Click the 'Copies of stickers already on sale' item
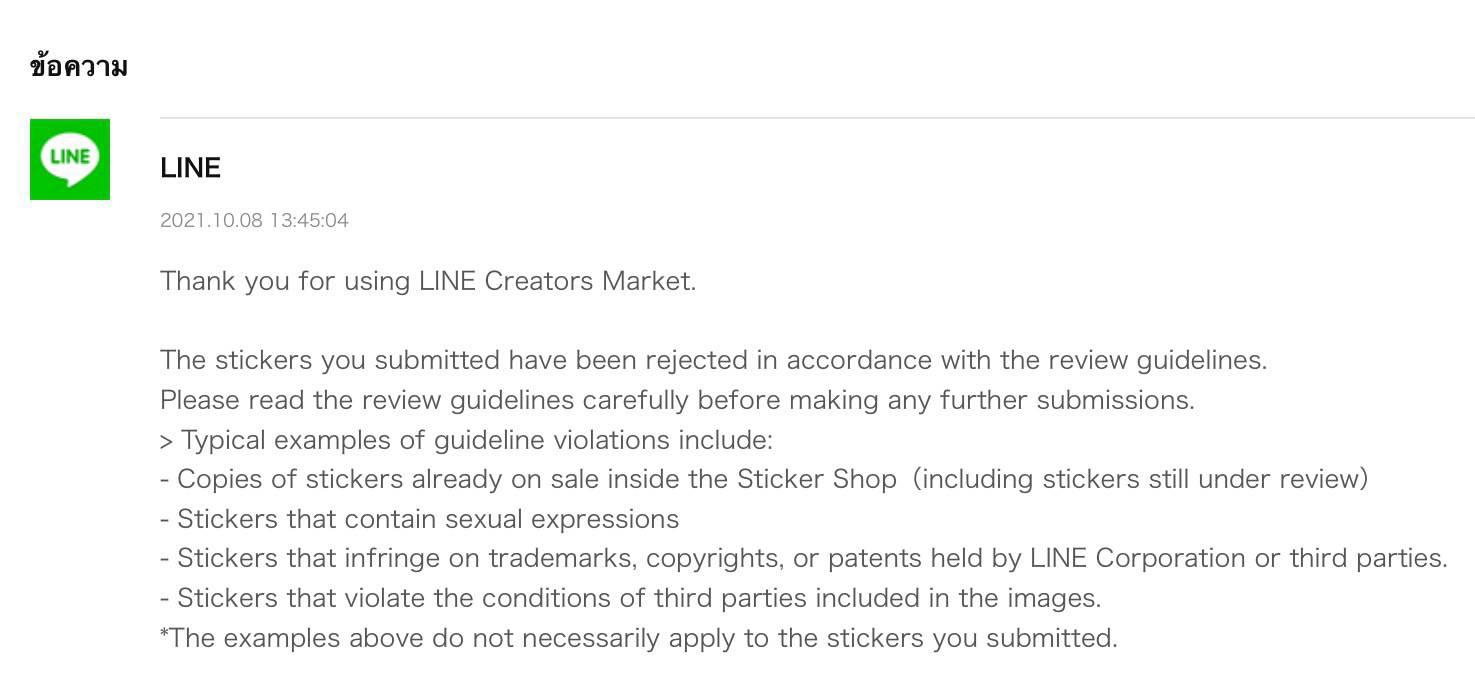The image size is (1475, 687). [x=764, y=479]
